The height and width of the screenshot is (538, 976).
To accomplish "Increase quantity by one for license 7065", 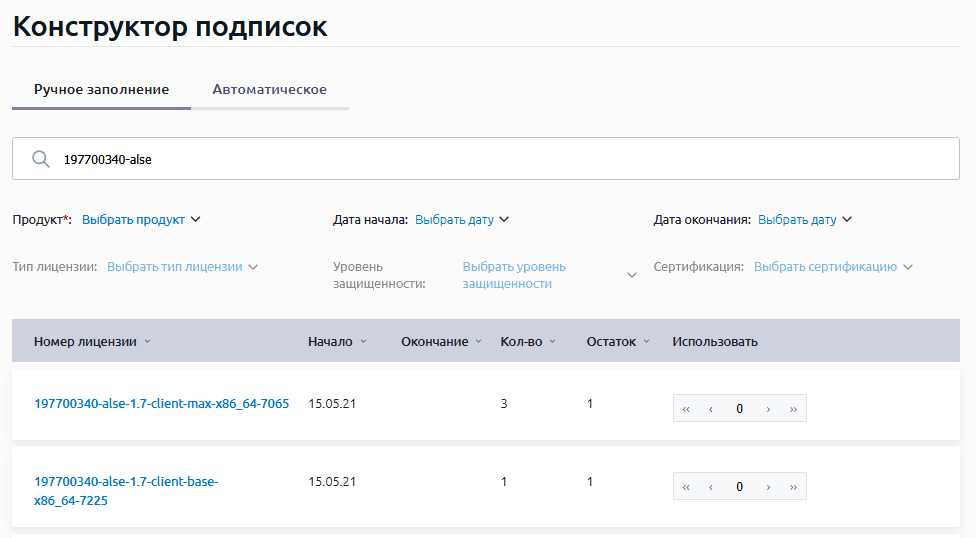I will tap(767, 409).
